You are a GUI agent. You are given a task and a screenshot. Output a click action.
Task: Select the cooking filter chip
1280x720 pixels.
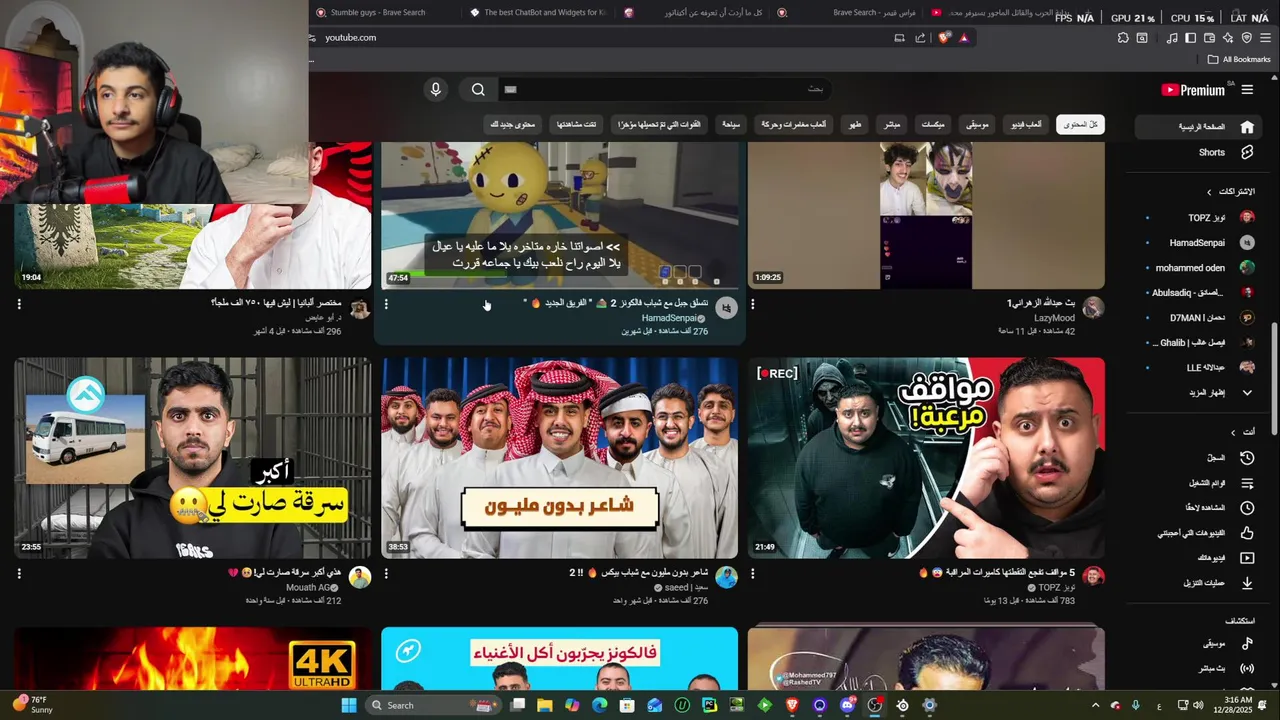point(855,125)
